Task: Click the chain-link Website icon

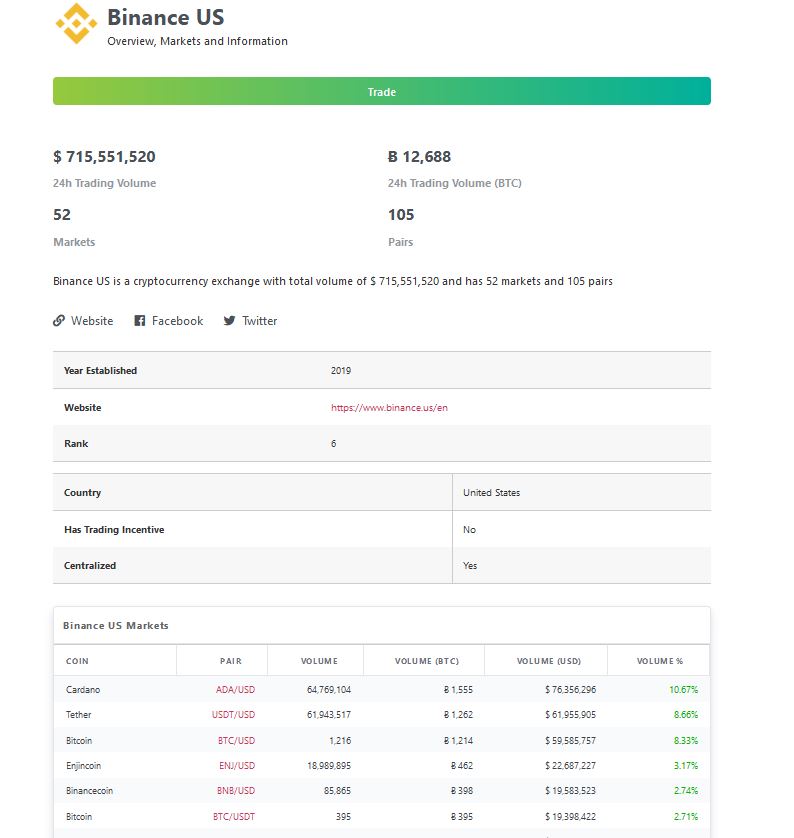Action: pos(59,321)
